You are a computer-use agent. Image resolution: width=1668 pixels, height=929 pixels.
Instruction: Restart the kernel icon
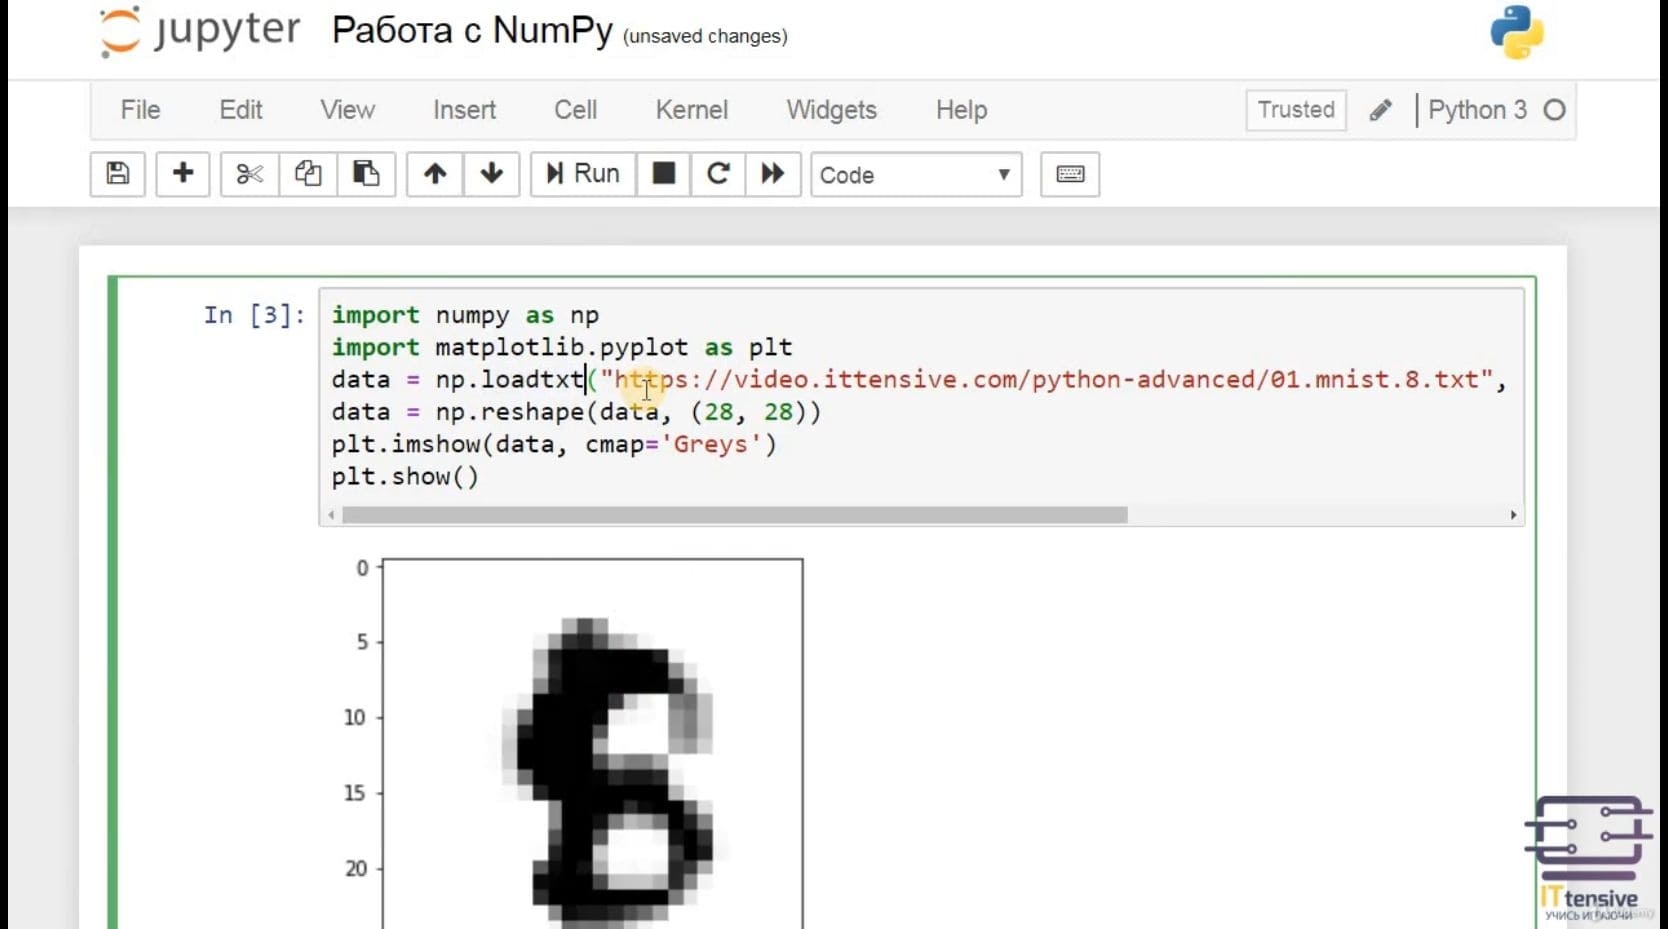point(718,174)
